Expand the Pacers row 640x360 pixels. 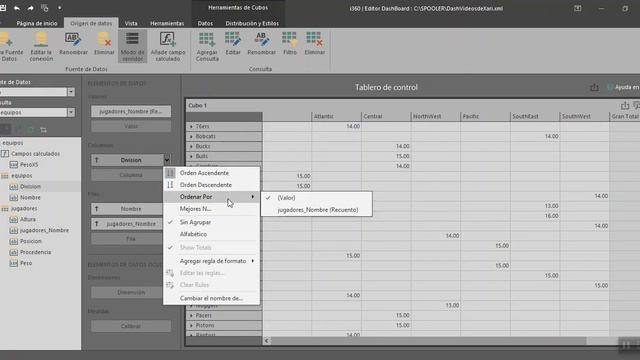click(191, 316)
